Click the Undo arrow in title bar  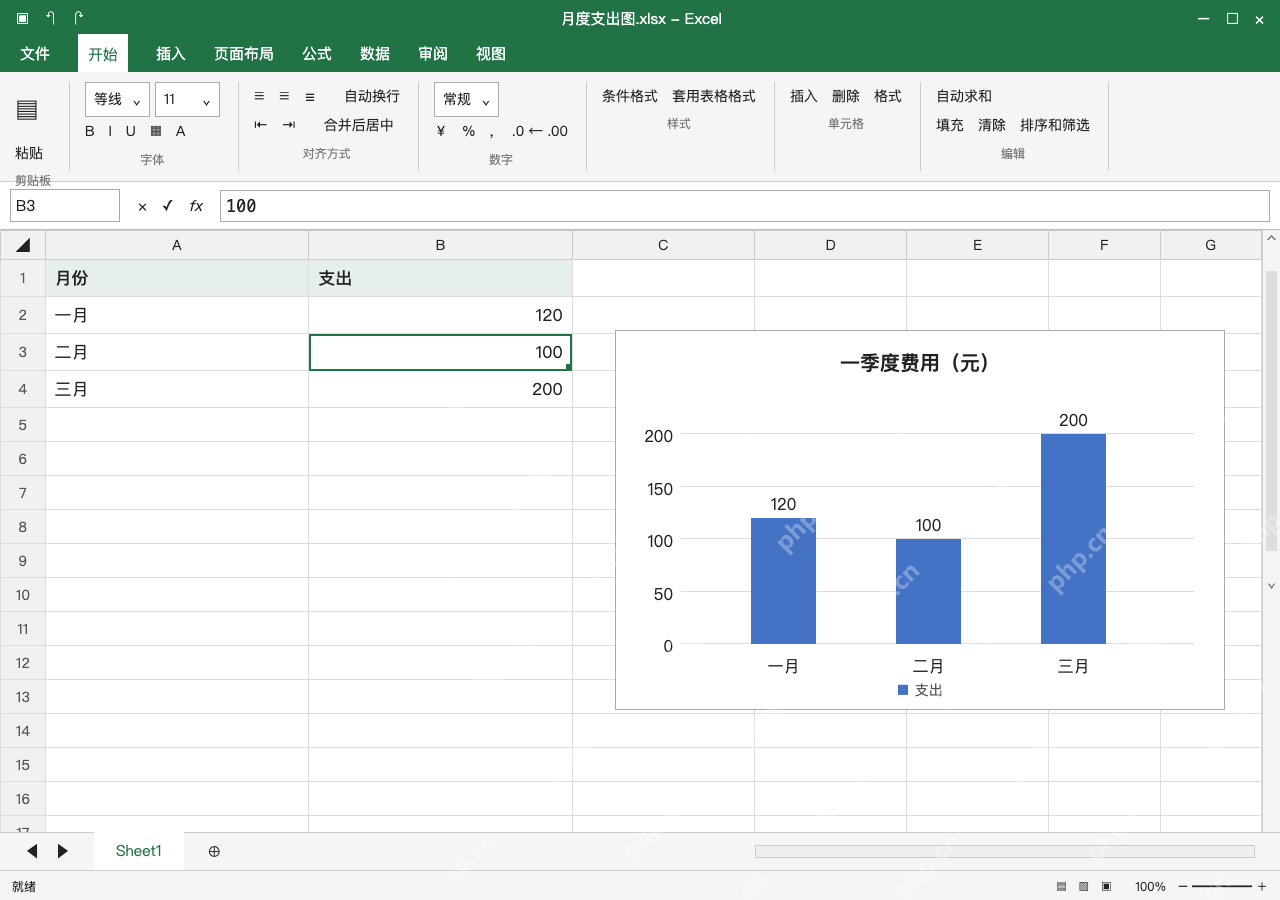[51, 18]
